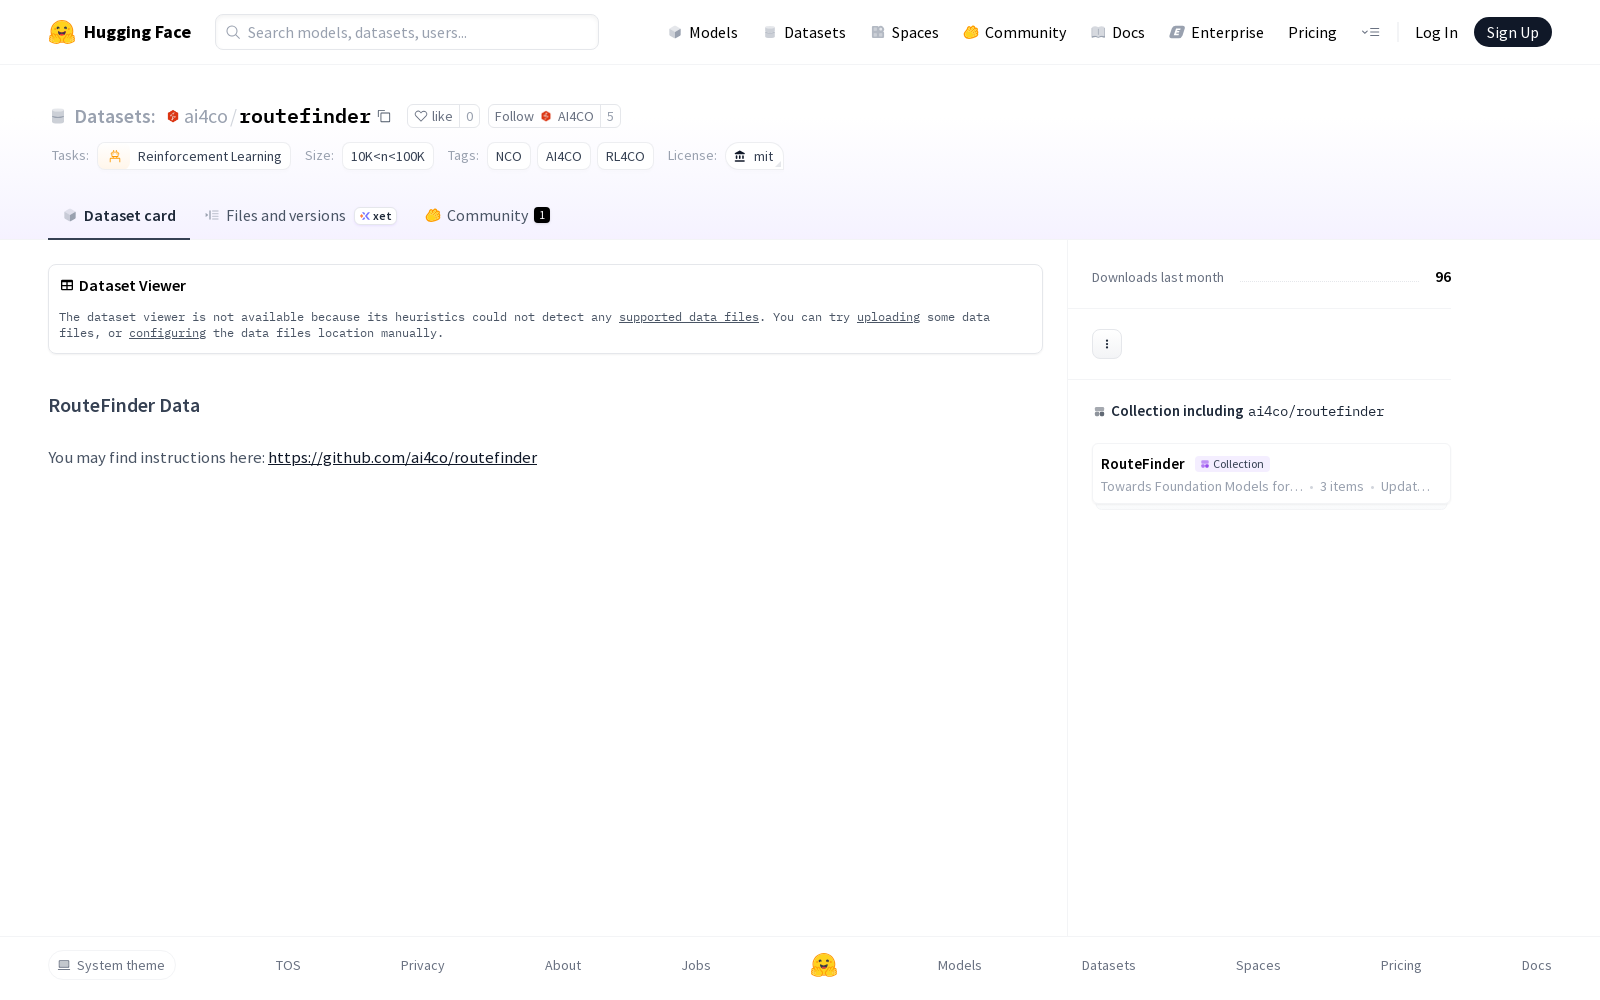Open Spaces footer link
Image resolution: width=1600 pixels, height=1000 pixels.
[x=1258, y=965]
